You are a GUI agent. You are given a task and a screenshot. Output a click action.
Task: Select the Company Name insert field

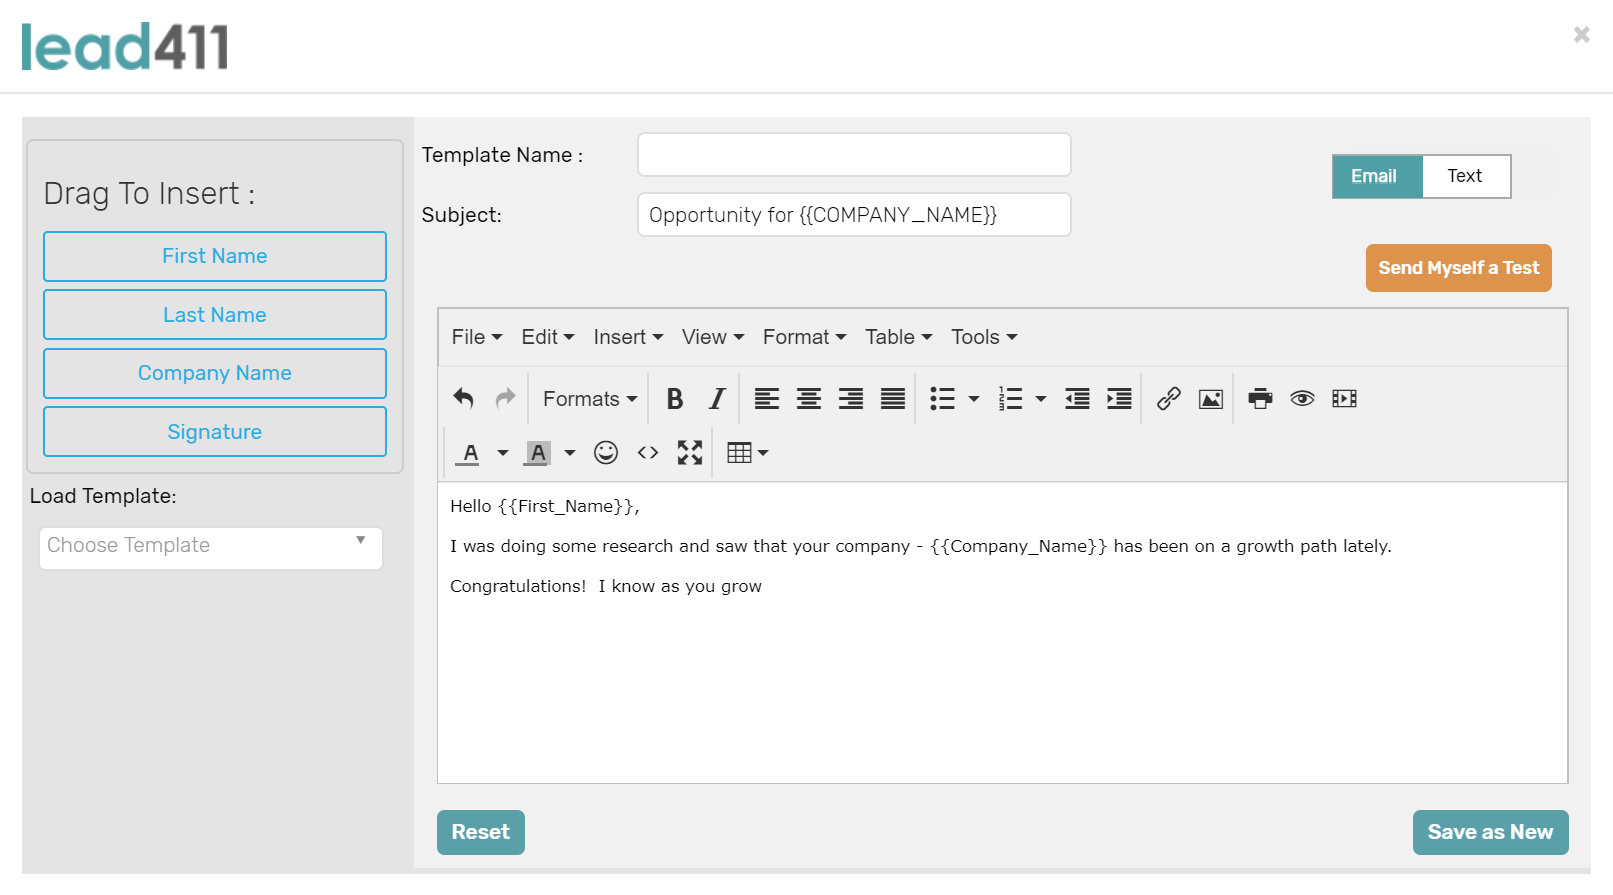point(215,373)
